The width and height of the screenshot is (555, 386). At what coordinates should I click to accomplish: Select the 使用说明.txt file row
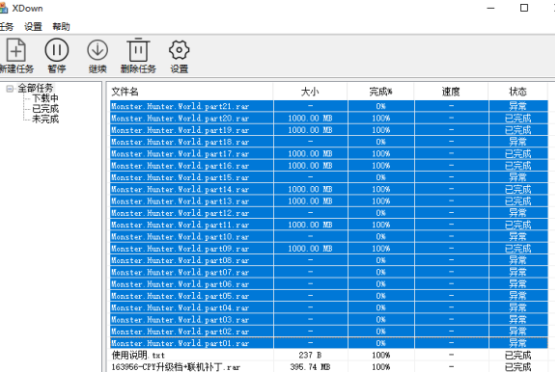point(329,355)
